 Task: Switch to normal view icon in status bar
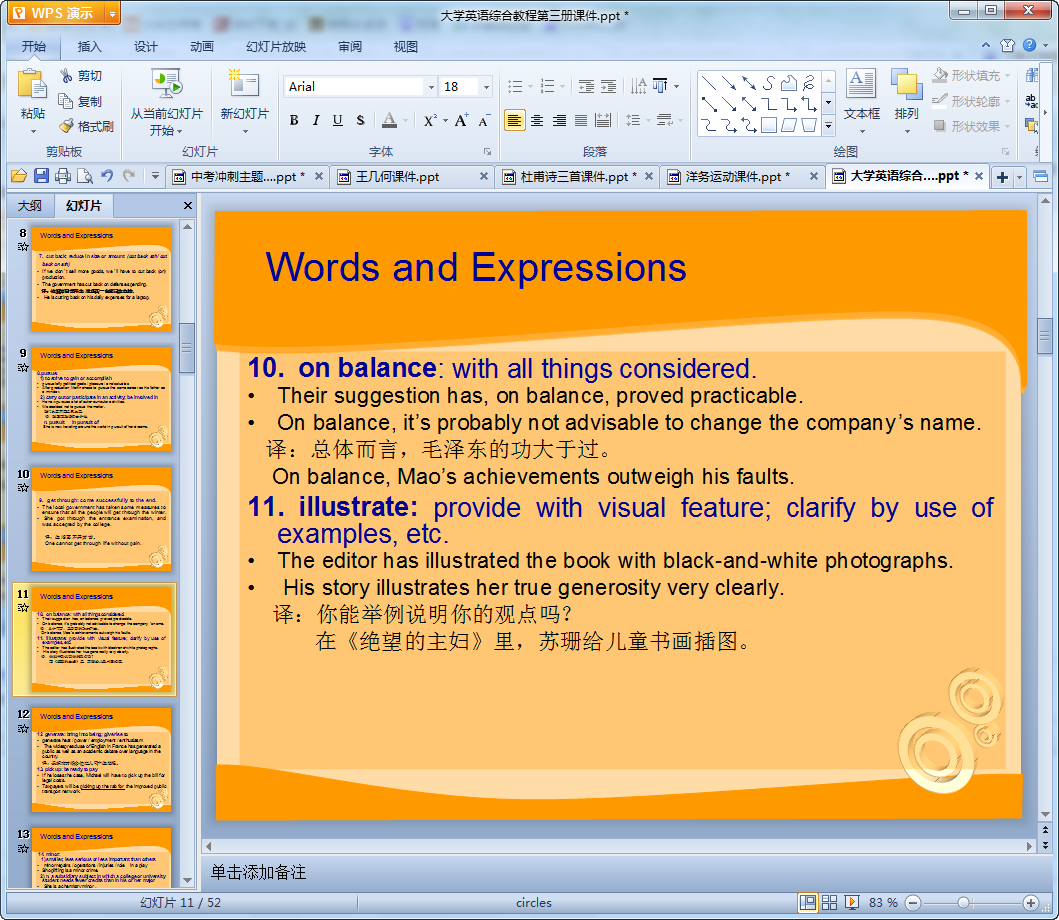pyautogui.click(x=807, y=902)
